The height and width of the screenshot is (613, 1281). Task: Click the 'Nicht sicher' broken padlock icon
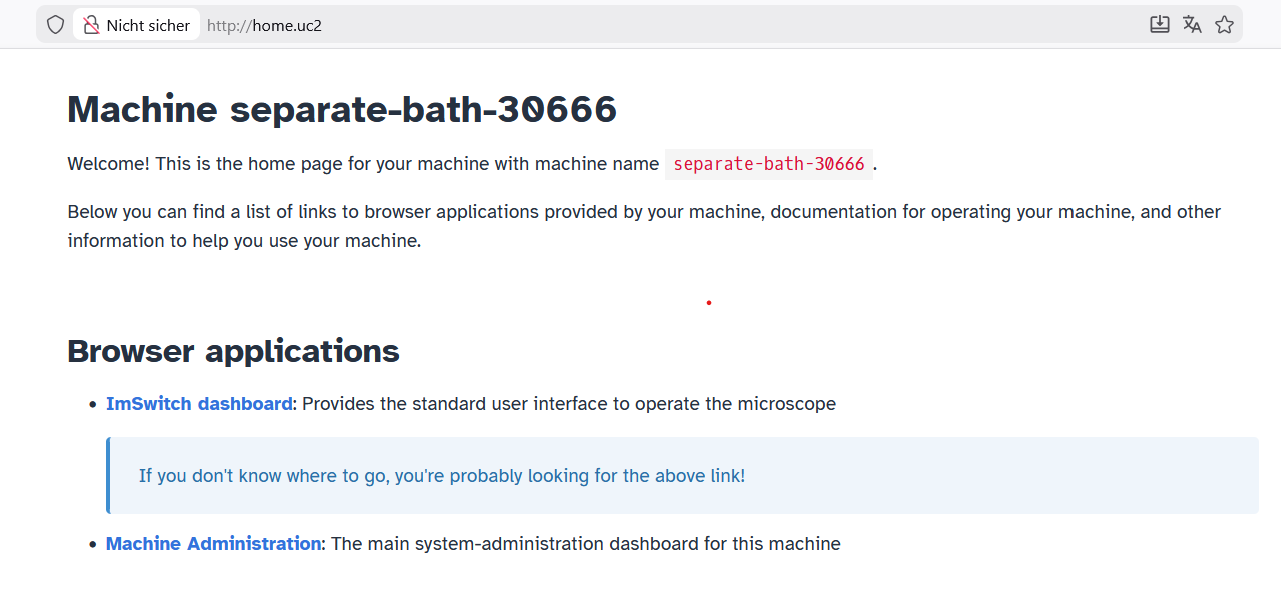(91, 24)
